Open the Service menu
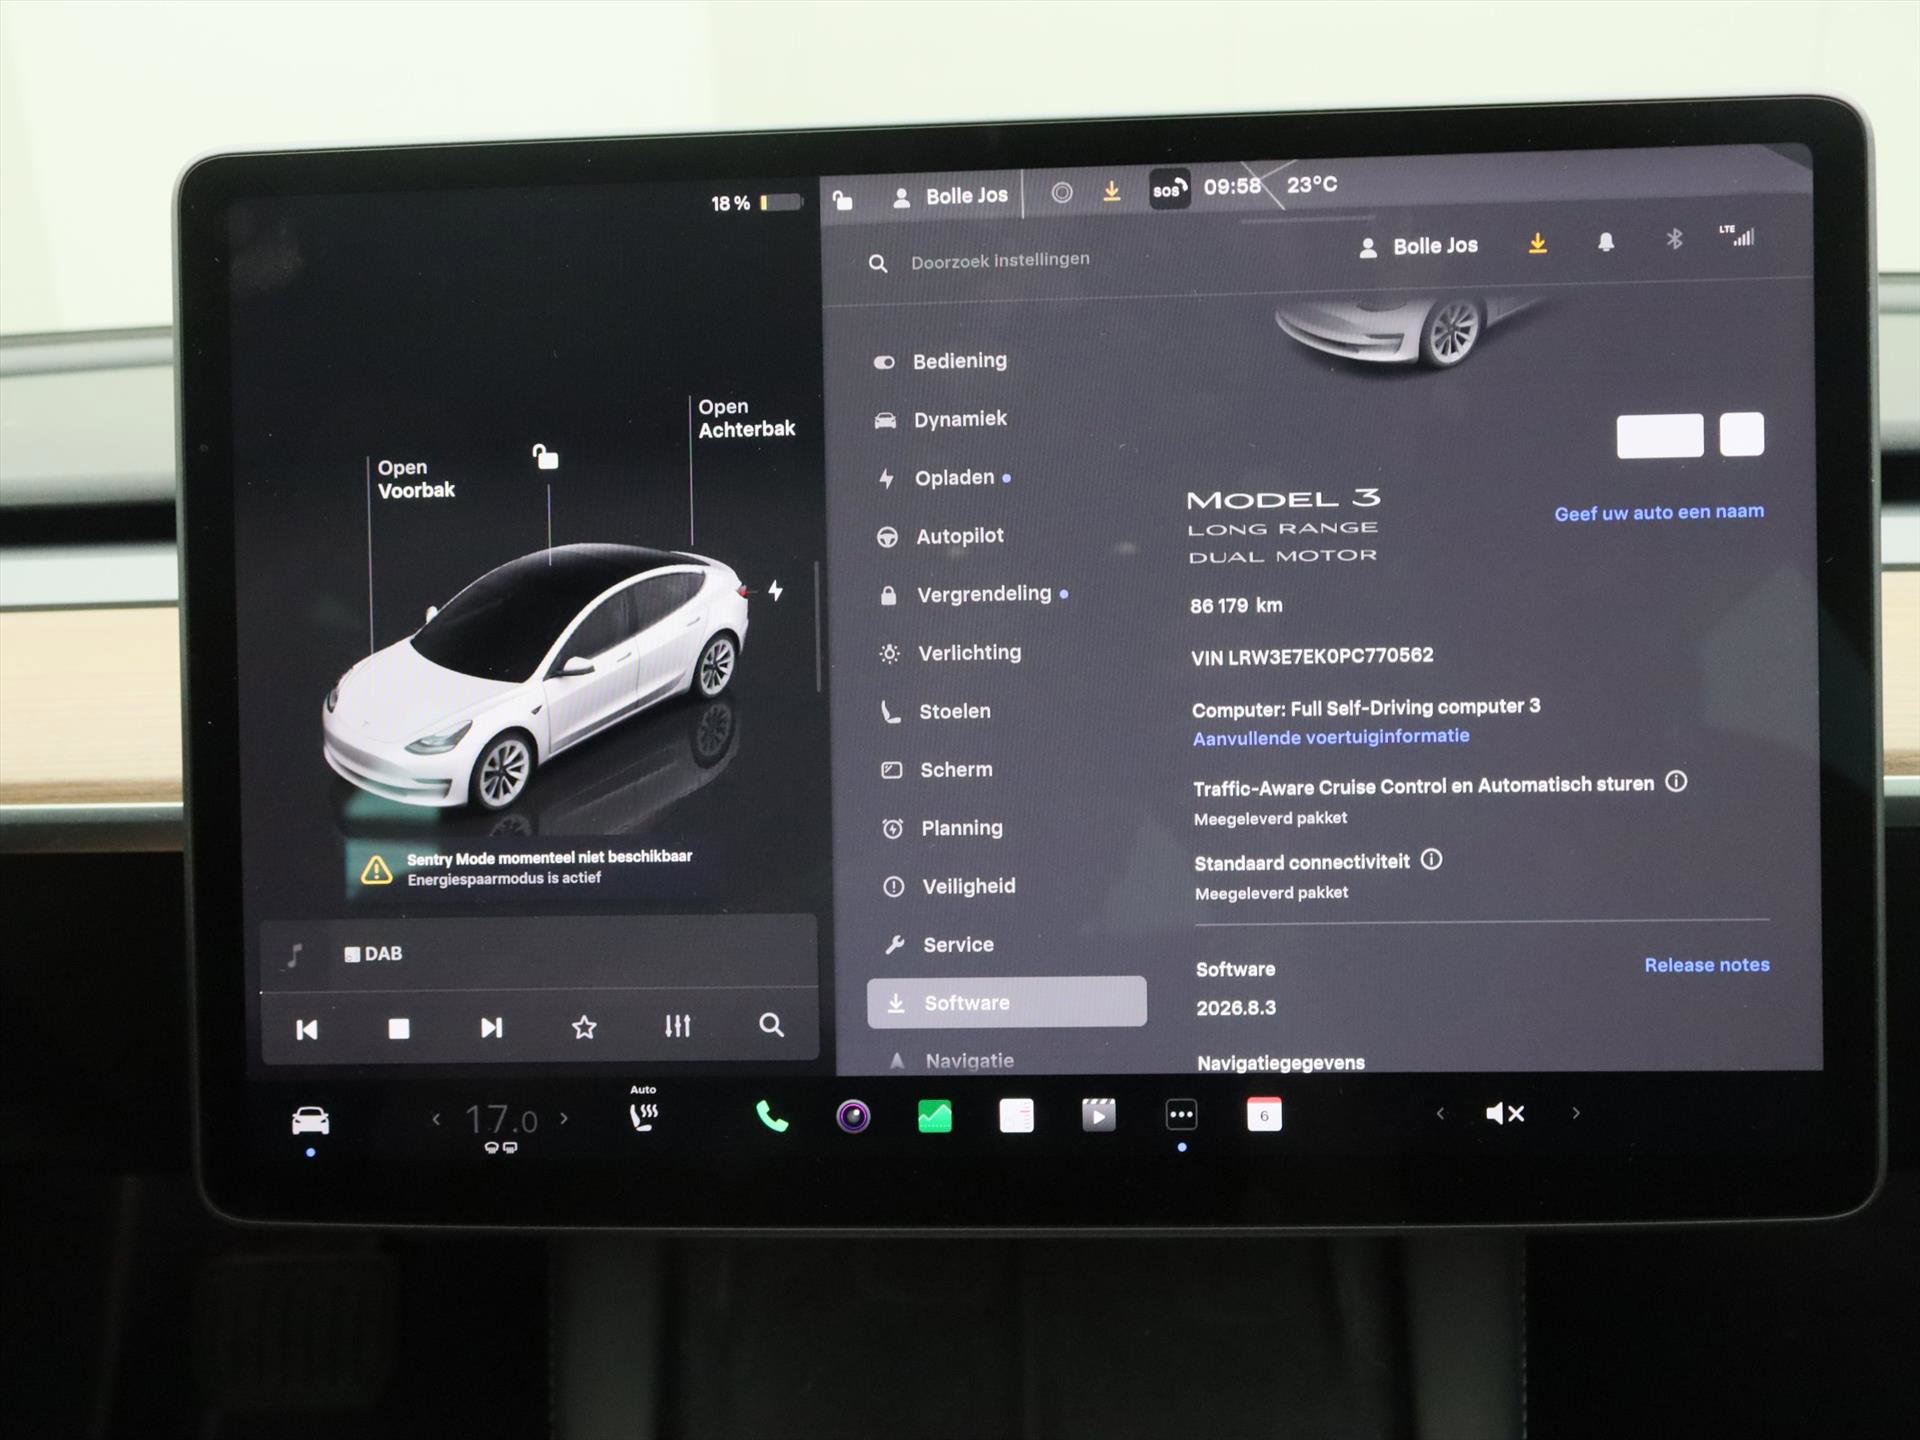1920x1440 pixels. coord(939,944)
